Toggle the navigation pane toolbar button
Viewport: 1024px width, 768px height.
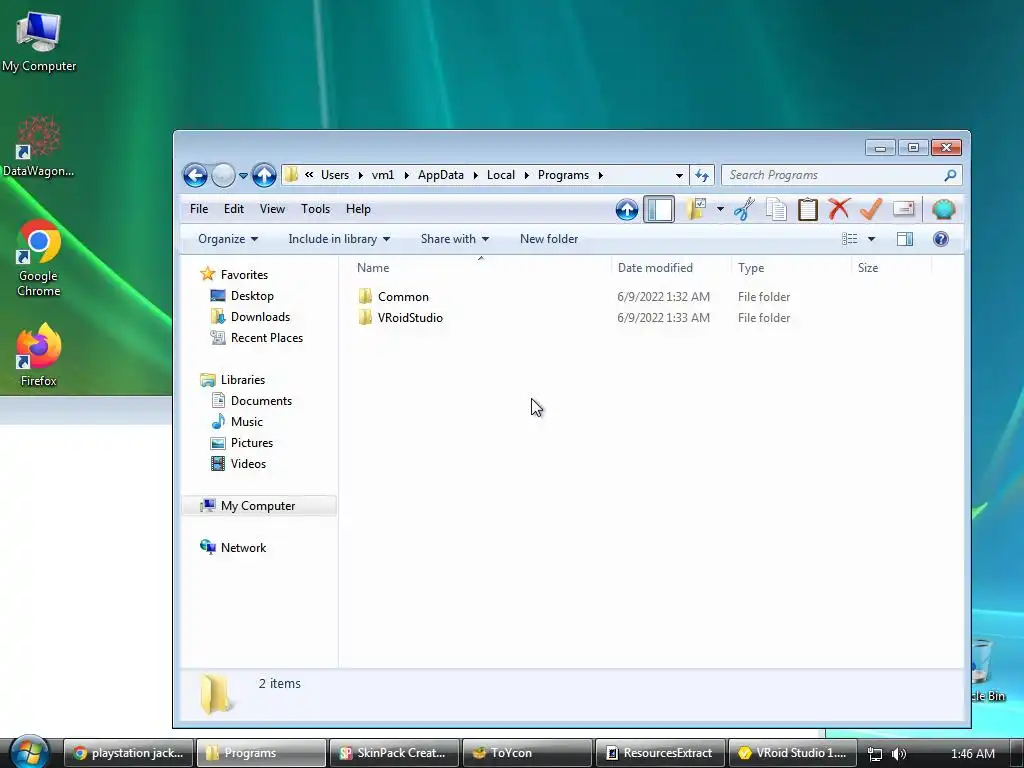[x=659, y=210]
